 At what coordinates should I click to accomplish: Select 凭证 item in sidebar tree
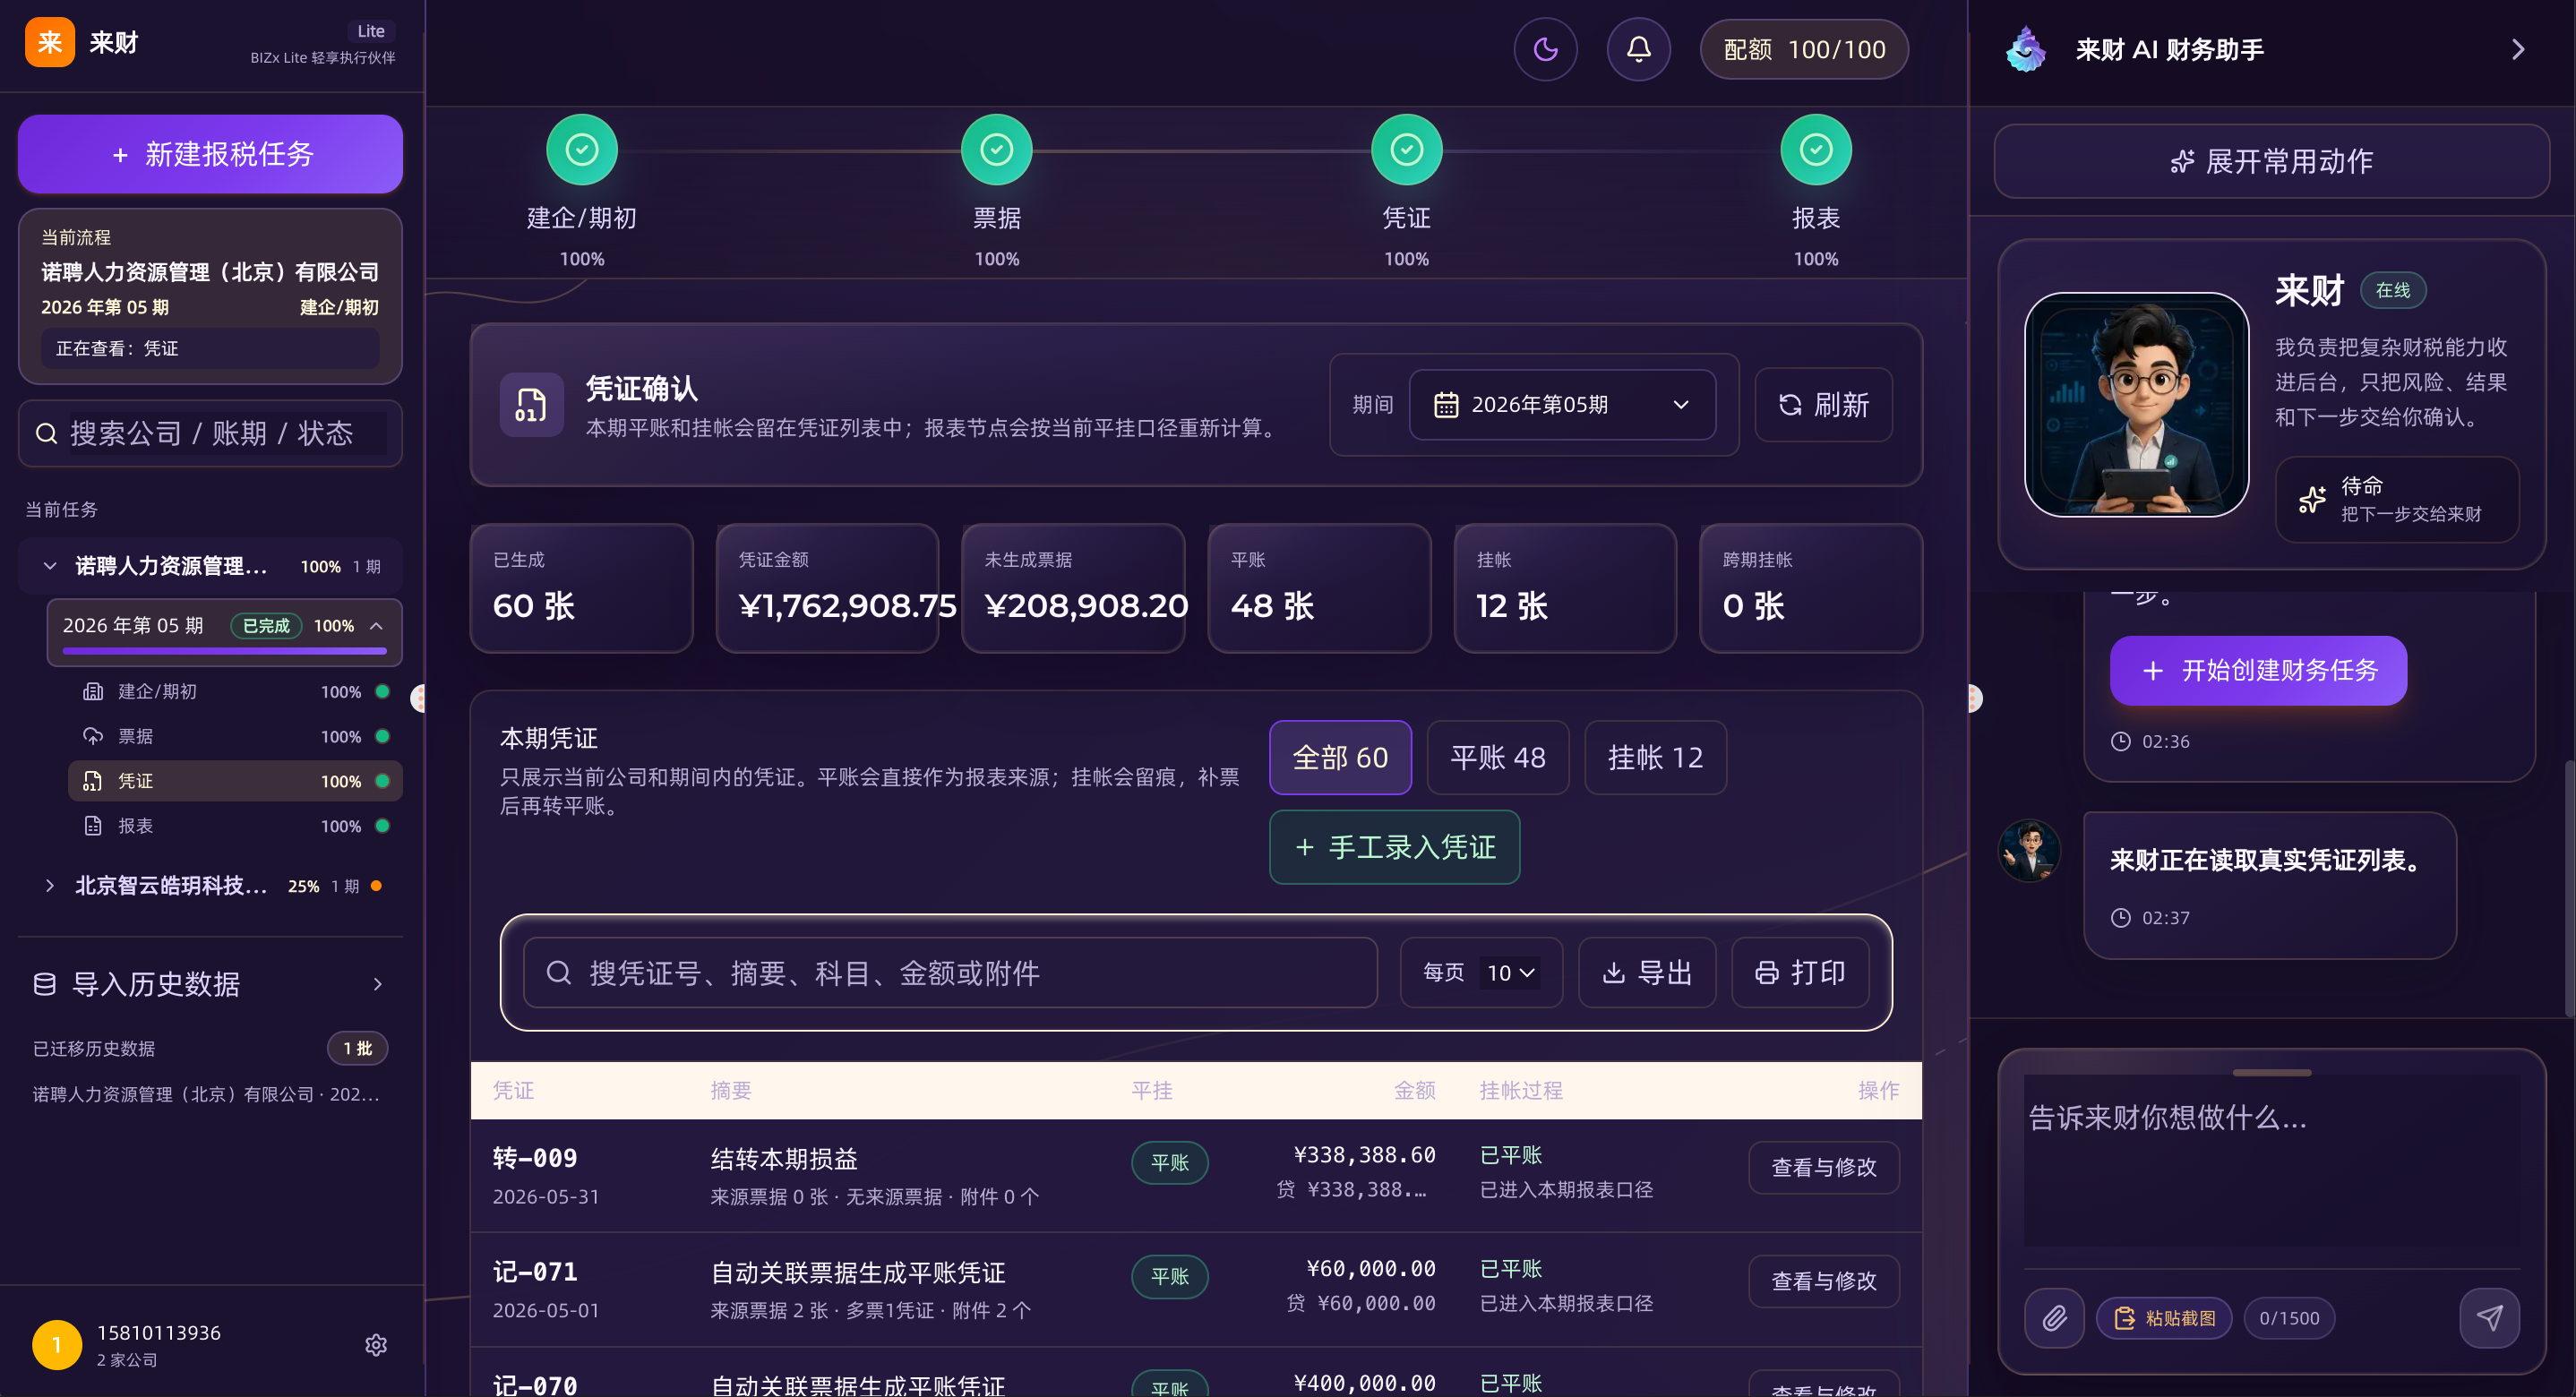click(x=234, y=781)
